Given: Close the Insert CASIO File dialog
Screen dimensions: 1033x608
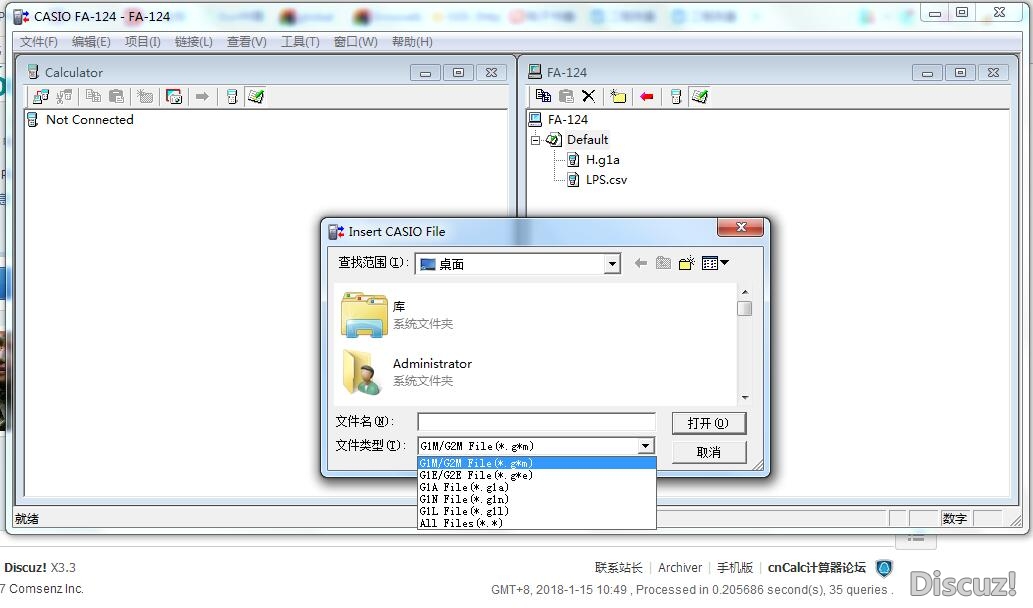Looking at the screenshot, I should [740, 227].
